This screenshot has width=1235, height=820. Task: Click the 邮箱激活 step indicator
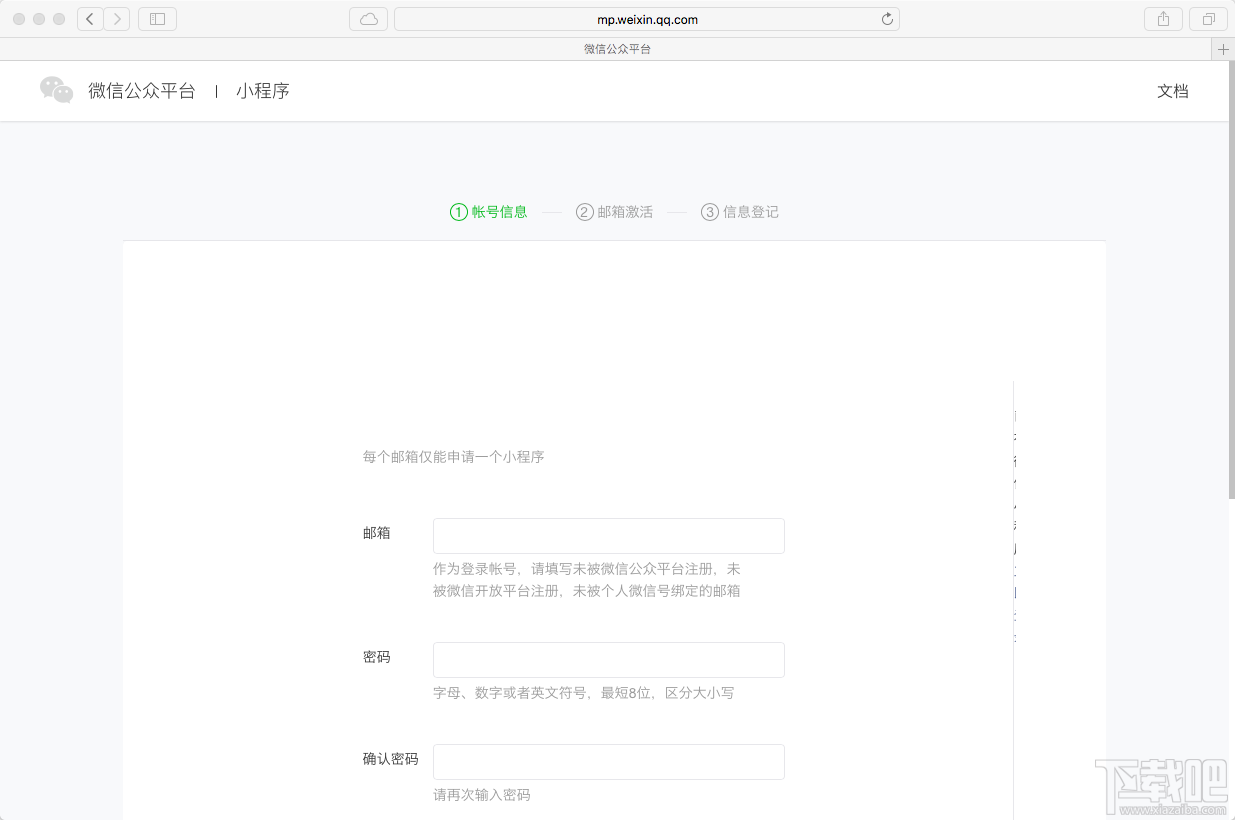click(x=614, y=212)
